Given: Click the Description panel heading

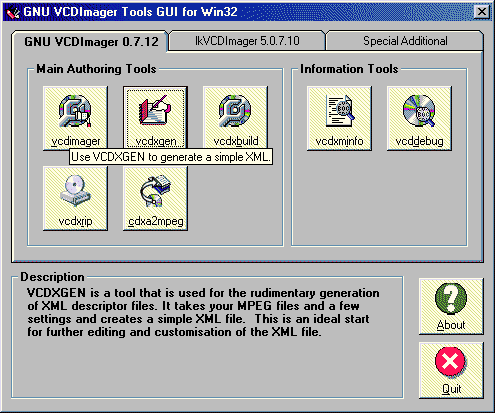Looking at the screenshot, I should [52, 277].
